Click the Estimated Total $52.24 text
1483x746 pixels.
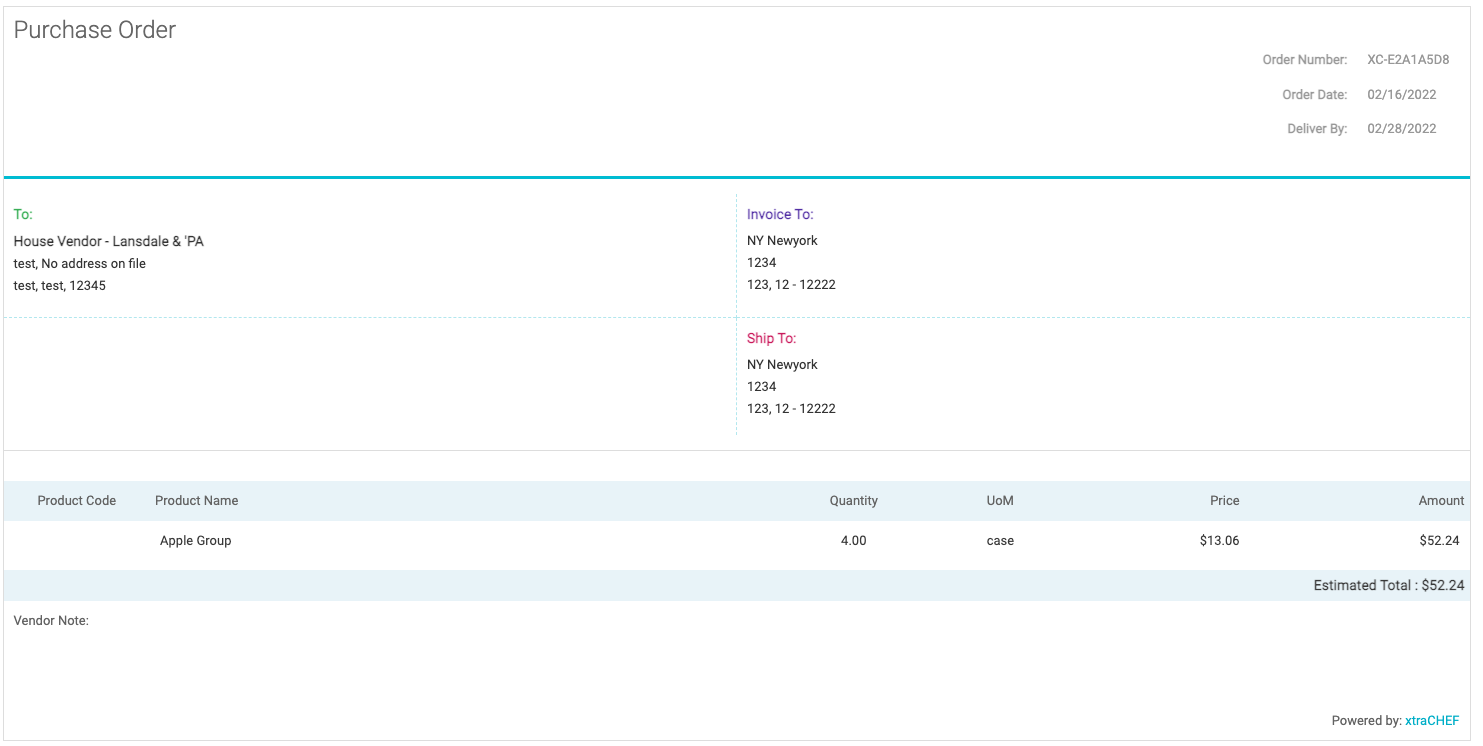click(1388, 586)
